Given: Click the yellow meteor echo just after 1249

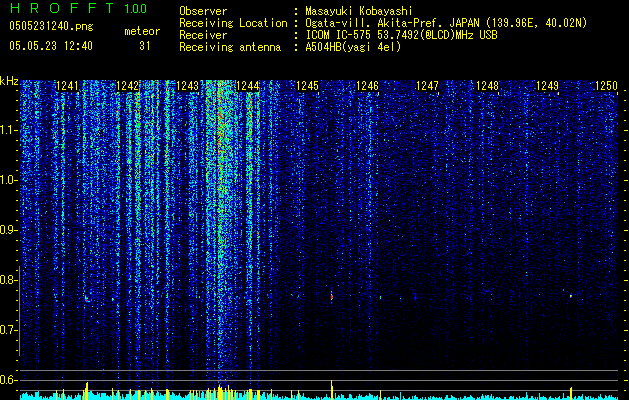Looking at the screenshot, I should [571, 296].
